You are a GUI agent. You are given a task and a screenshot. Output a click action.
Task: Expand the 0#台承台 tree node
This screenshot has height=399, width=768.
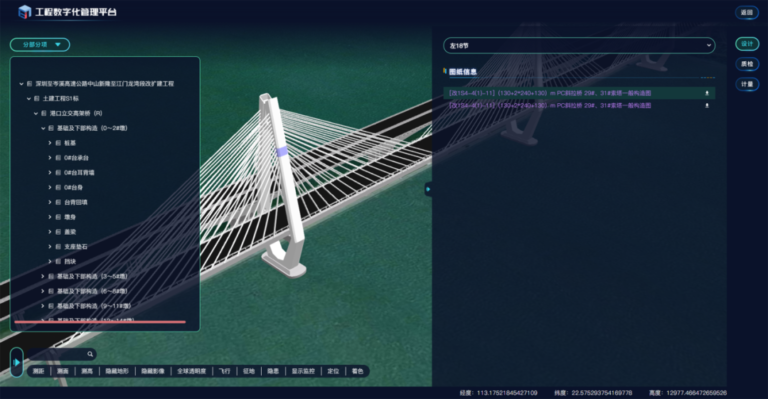[50, 158]
